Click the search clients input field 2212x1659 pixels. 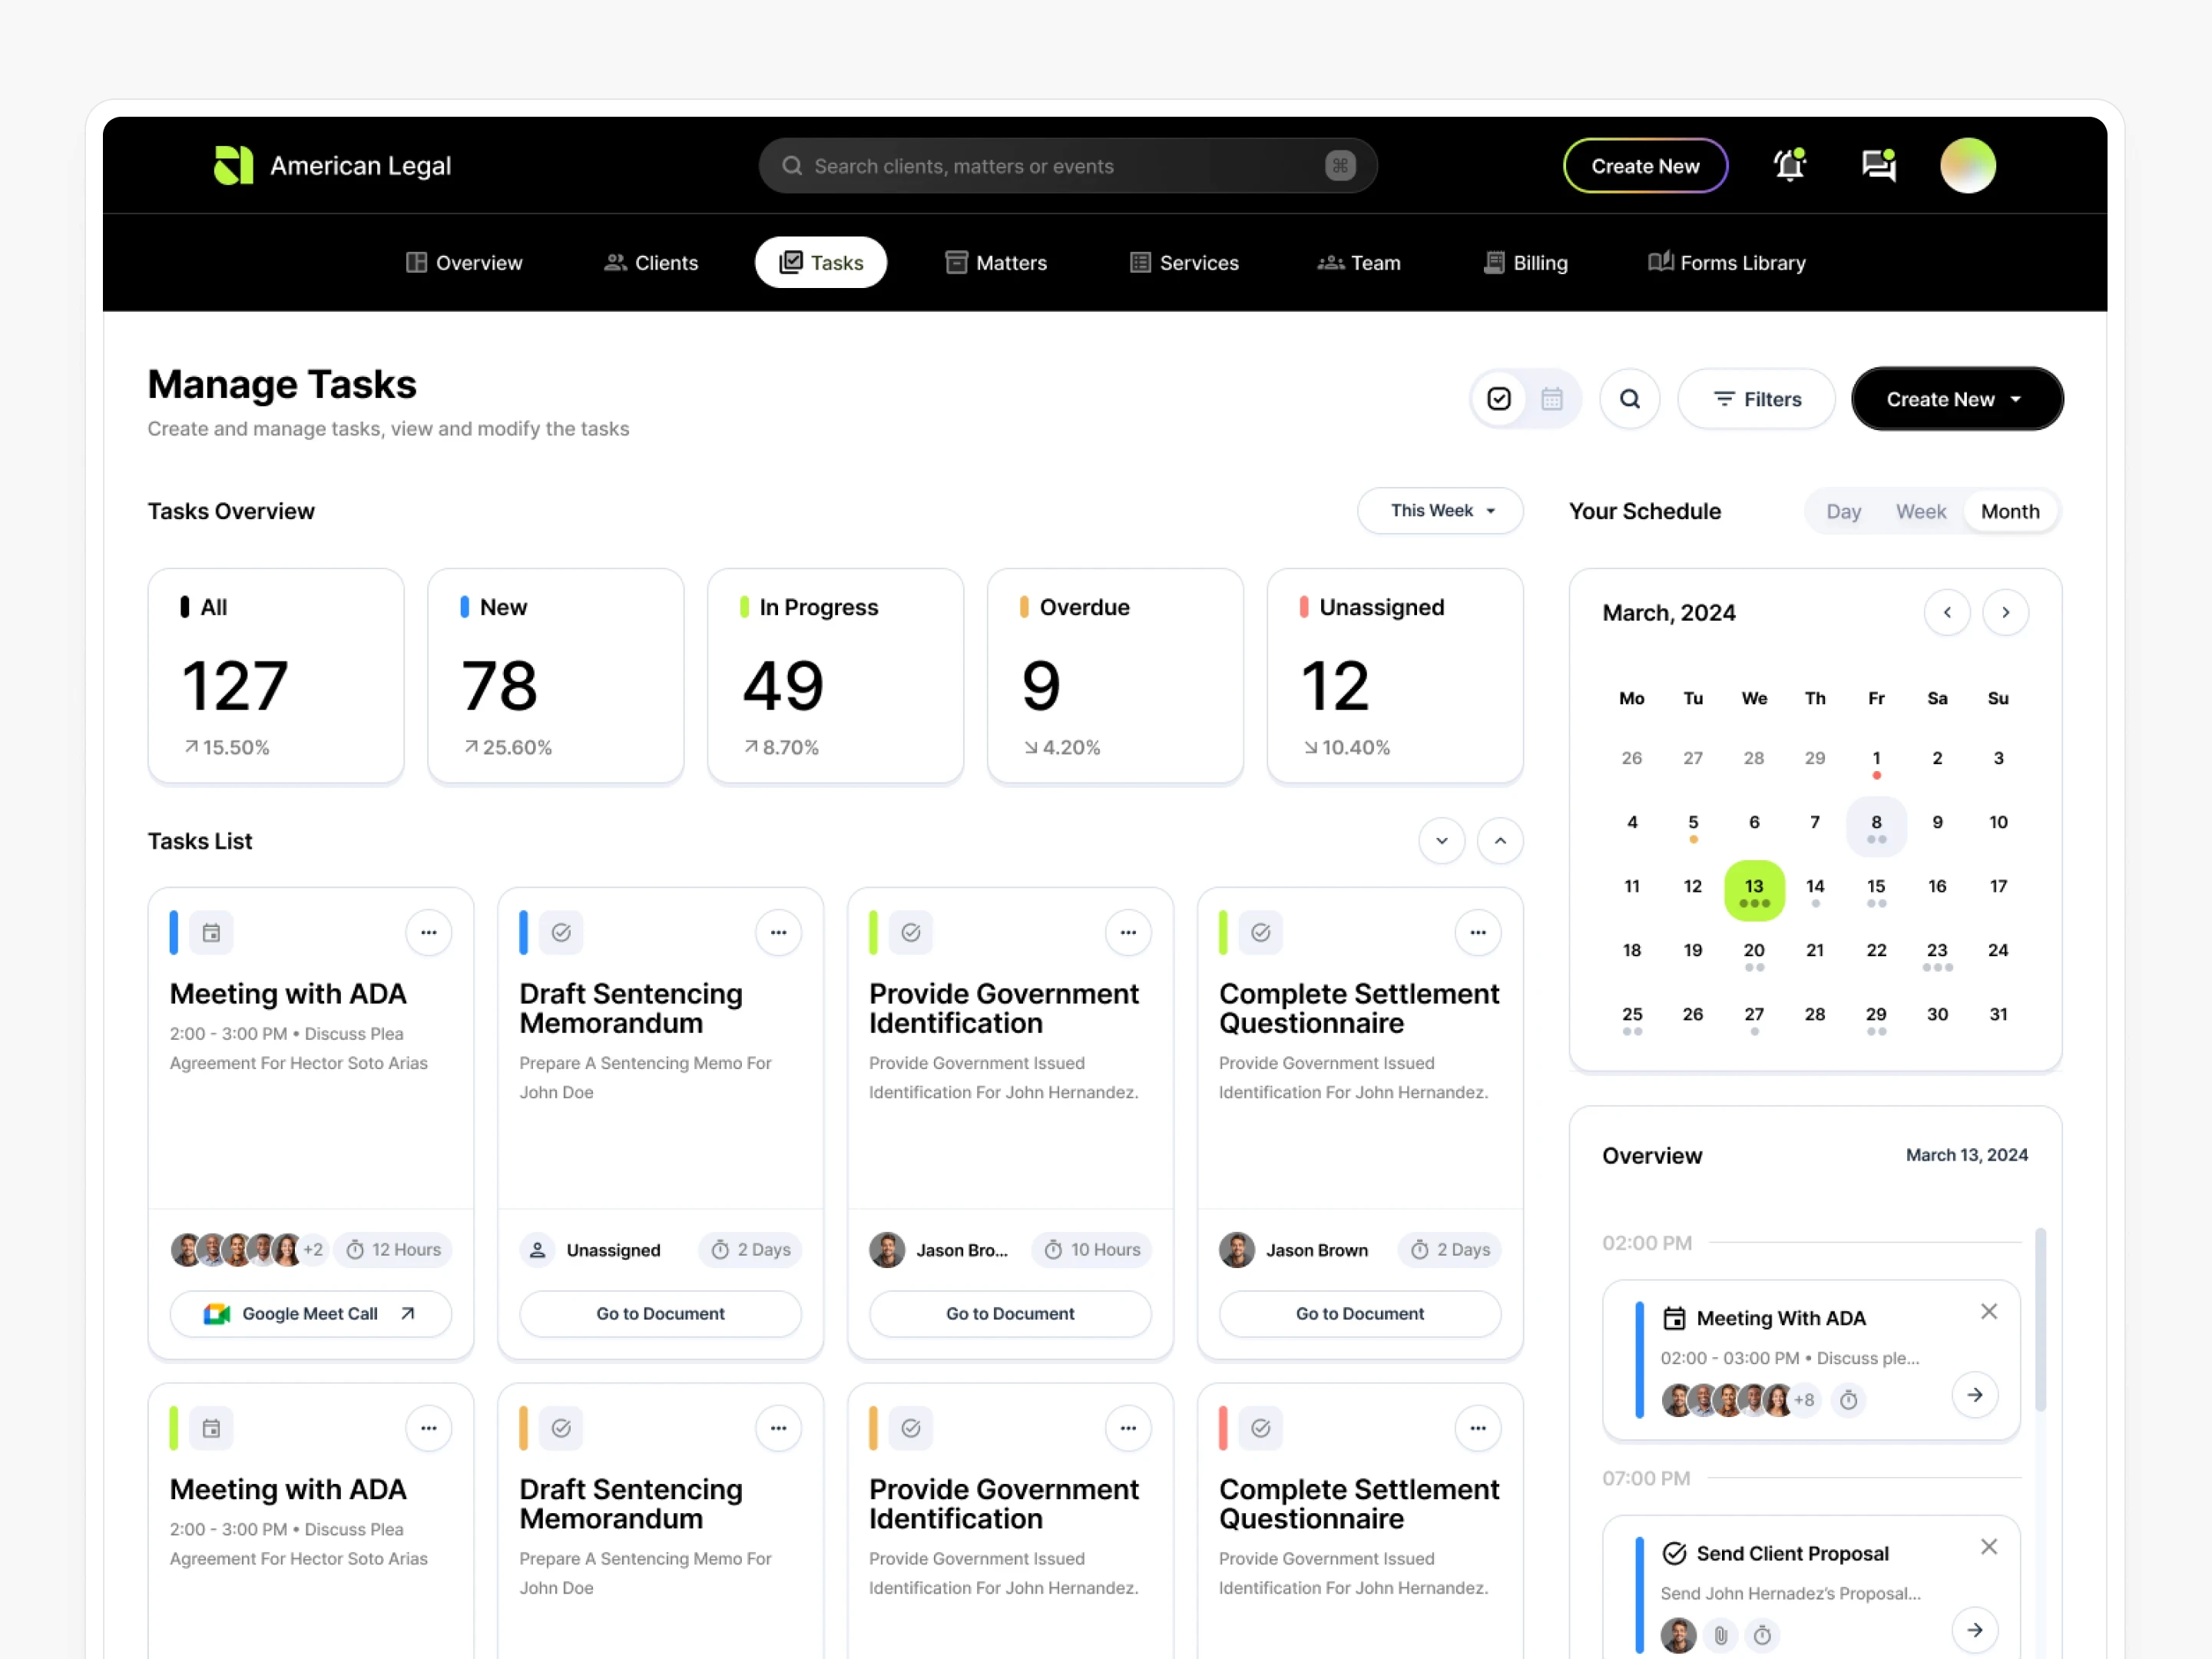coord(1060,166)
